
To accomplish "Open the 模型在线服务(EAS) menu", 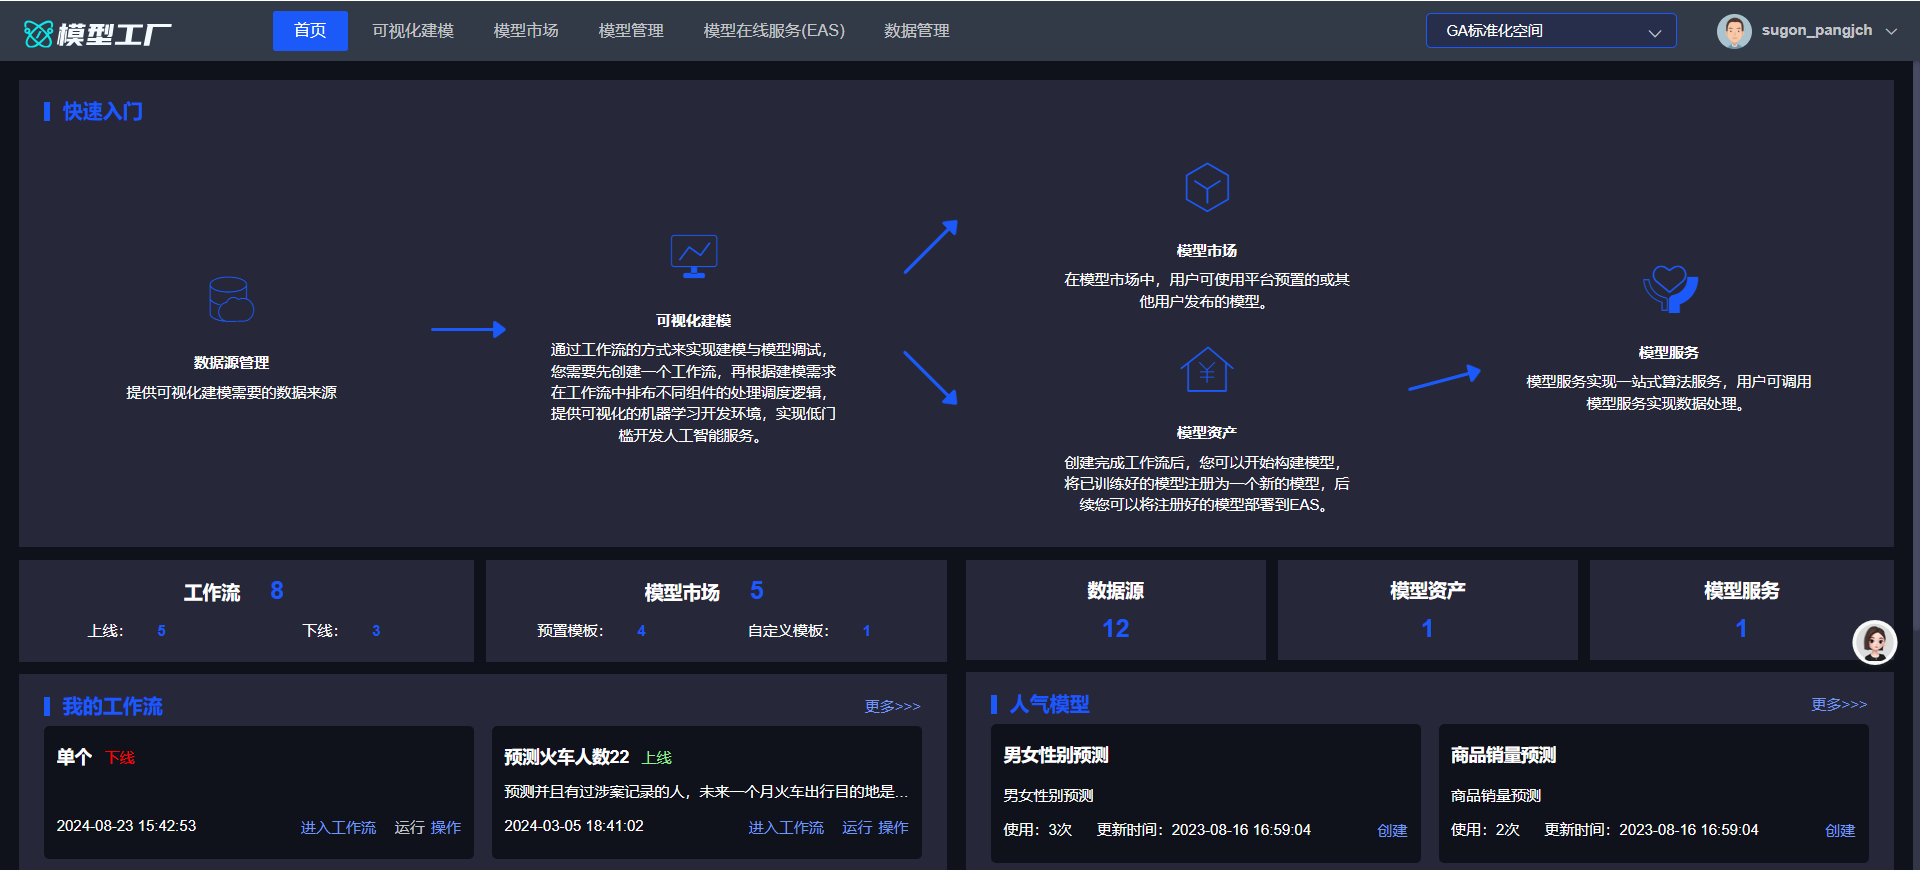I will tap(774, 31).
